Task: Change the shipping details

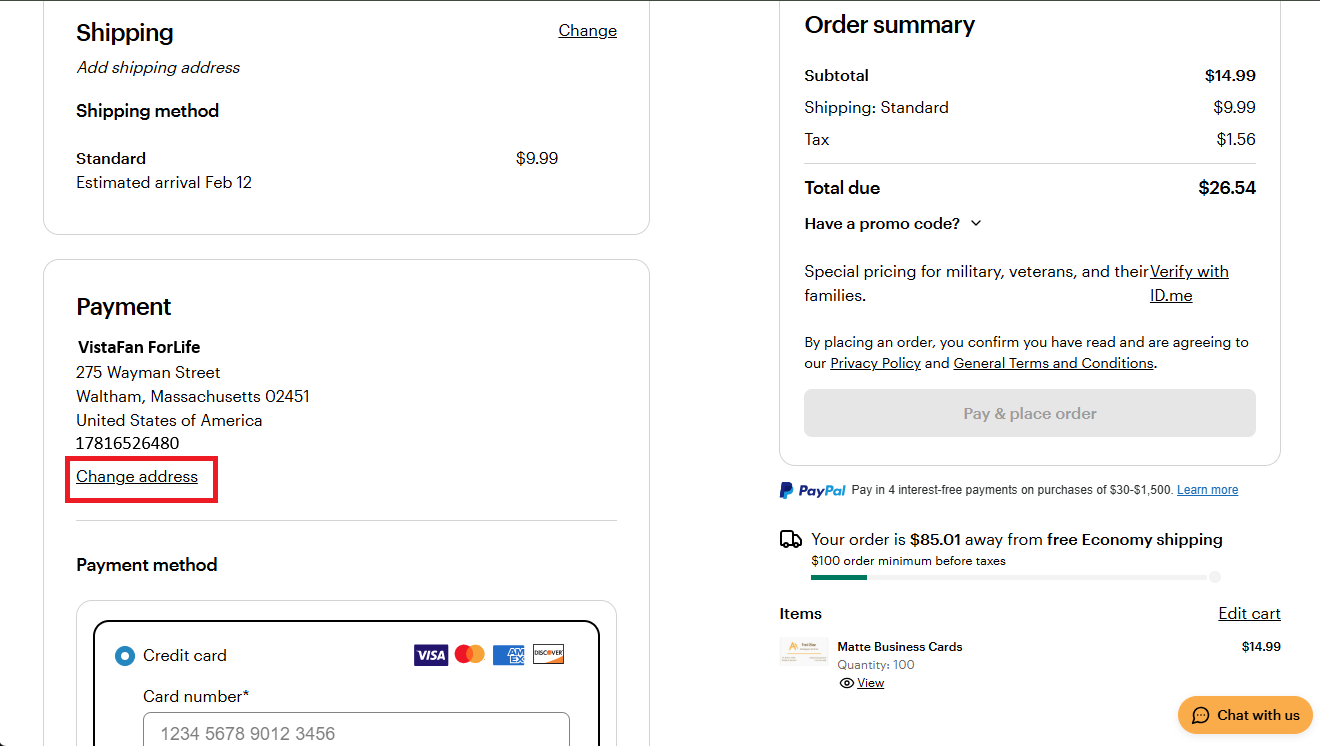Action: (x=587, y=31)
